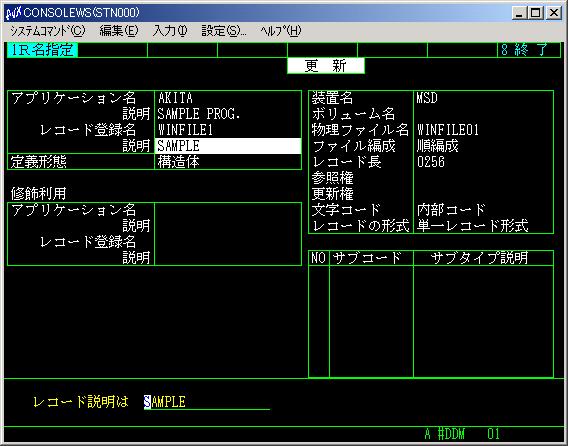Click the empty 修飾利用 application name field
Image resolution: width=568 pixels, height=446 pixels.
pos(228,210)
